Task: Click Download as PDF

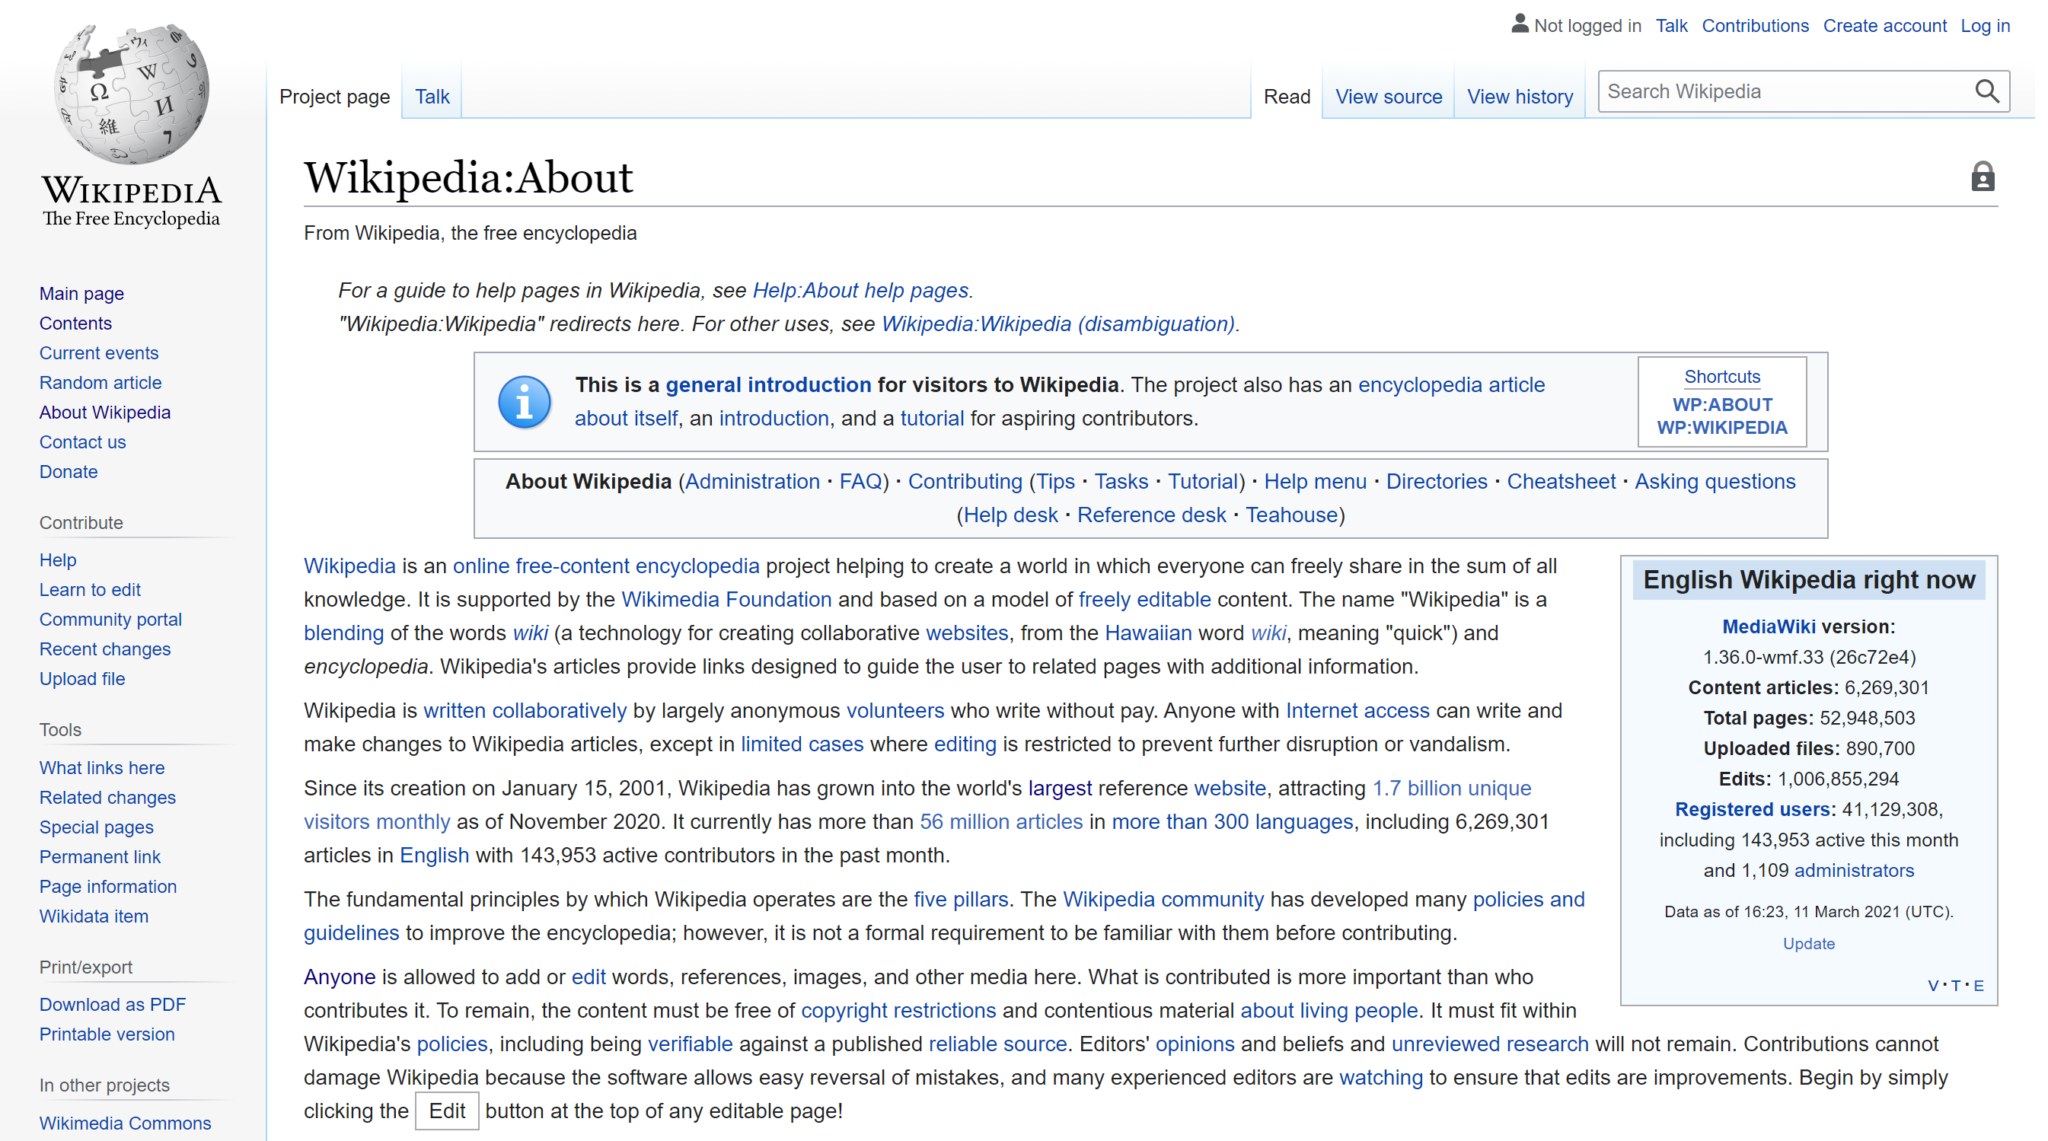Action: [x=112, y=1004]
